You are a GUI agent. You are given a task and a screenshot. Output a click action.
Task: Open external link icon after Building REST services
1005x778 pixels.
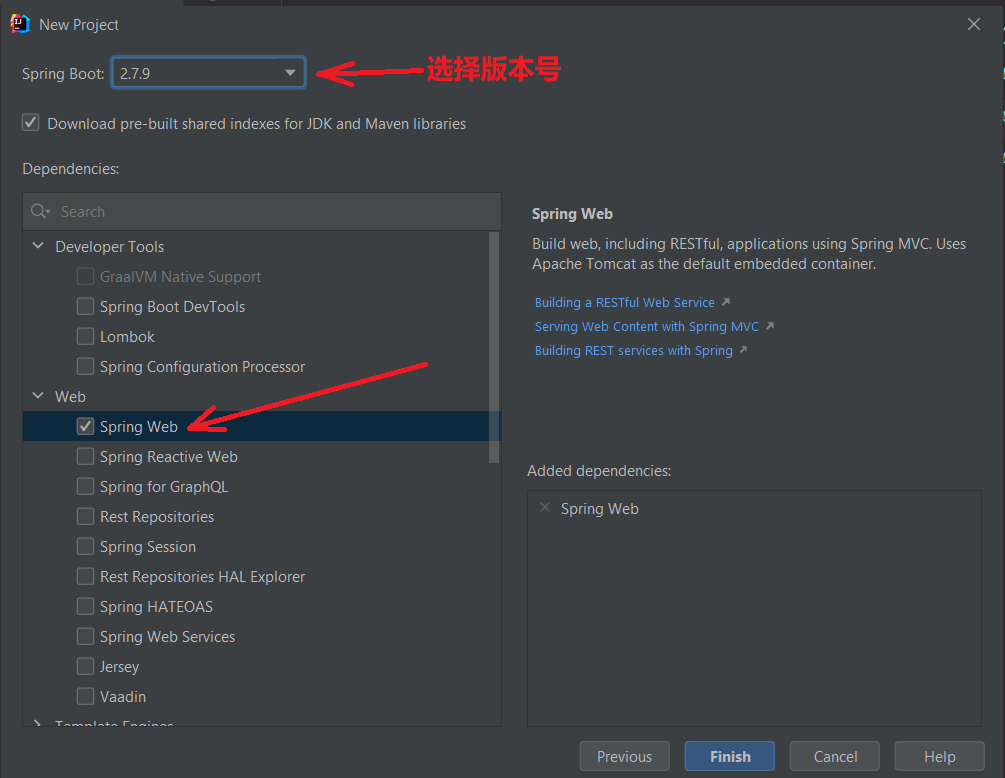743,350
